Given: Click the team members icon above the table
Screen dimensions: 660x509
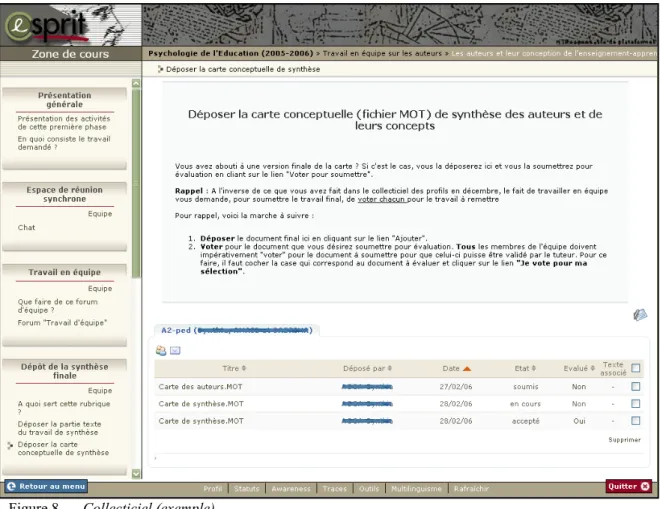Looking at the screenshot, I should click(x=161, y=350).
